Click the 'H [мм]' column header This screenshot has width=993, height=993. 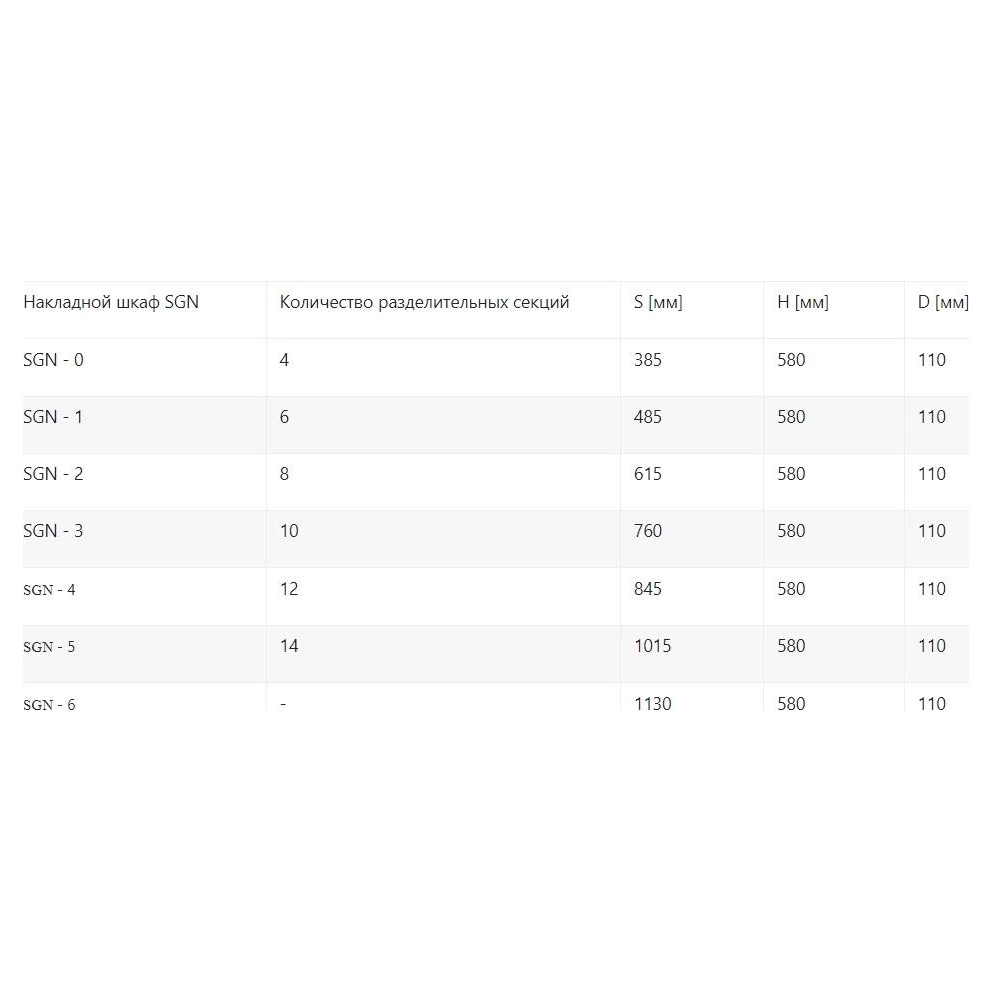click(802, 302)
